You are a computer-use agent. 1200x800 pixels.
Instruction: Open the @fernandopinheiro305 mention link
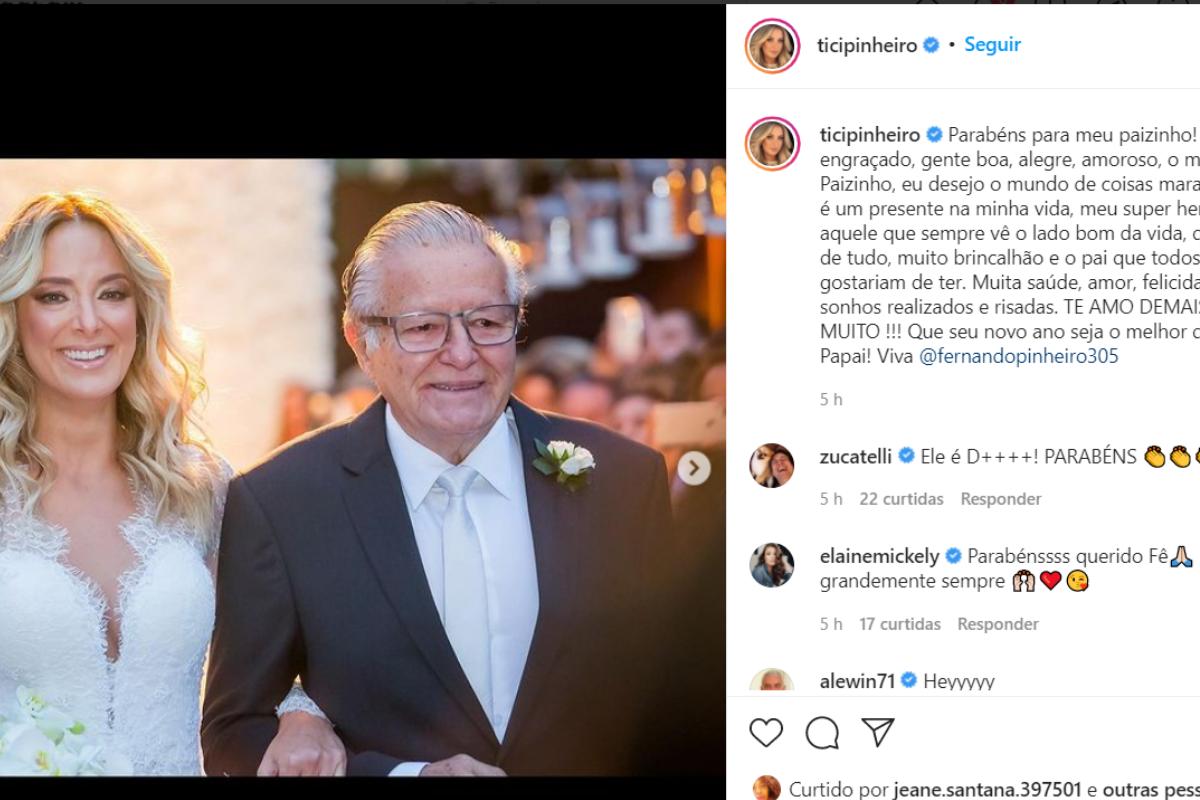point(1018,356)
